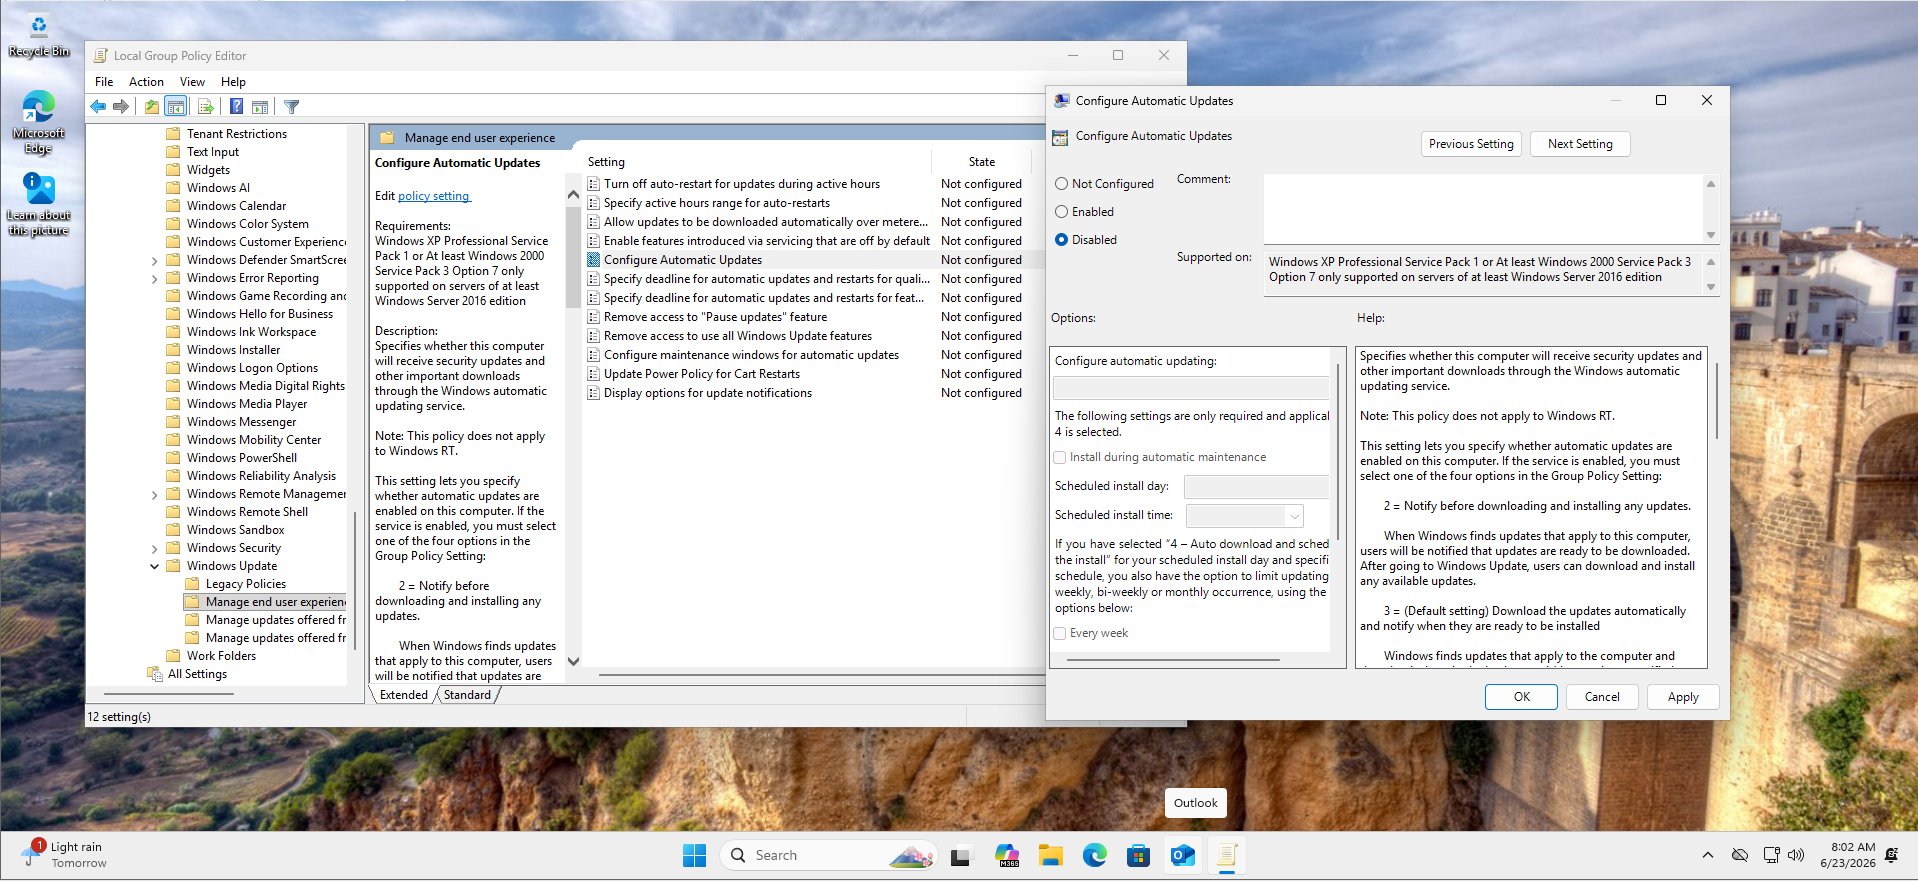Click the Windows Sandbox folder icon in tree
This screenshot has width=1918, height=881.
tap(174, 530)
